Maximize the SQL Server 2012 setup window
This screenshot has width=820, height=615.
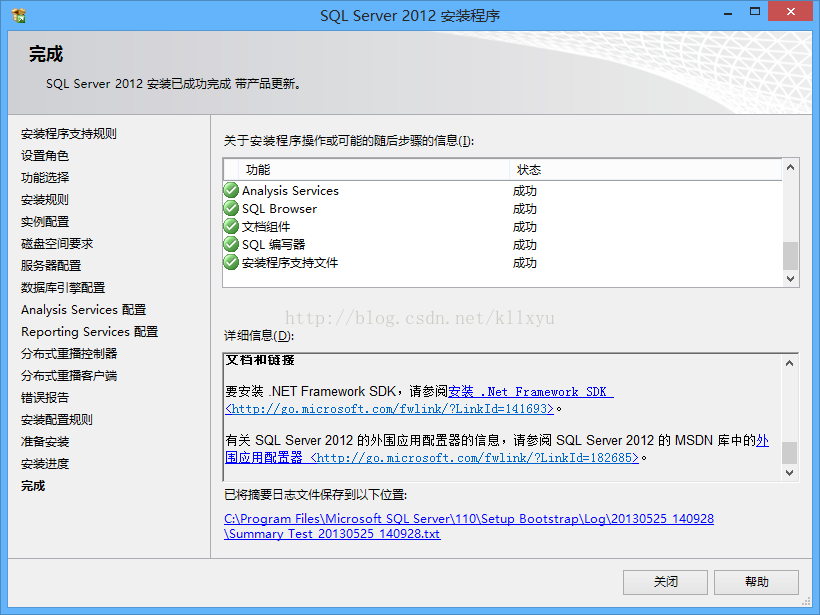[755, 12]
